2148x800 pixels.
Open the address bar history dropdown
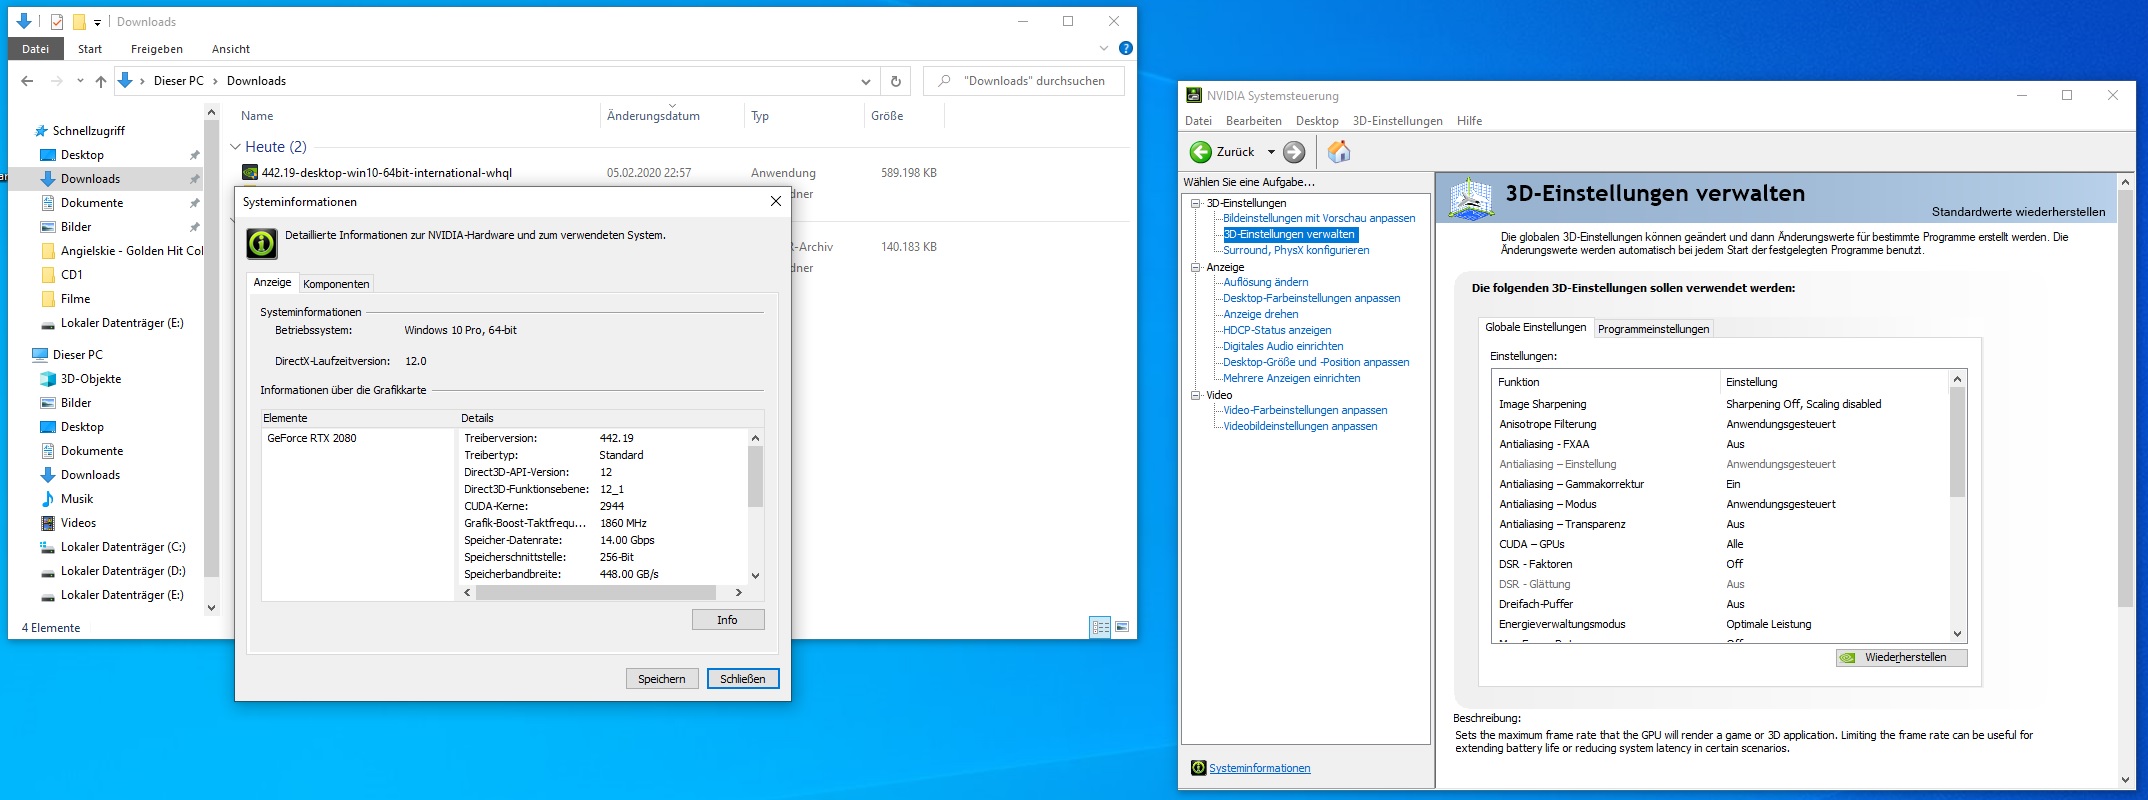point(865,81)
